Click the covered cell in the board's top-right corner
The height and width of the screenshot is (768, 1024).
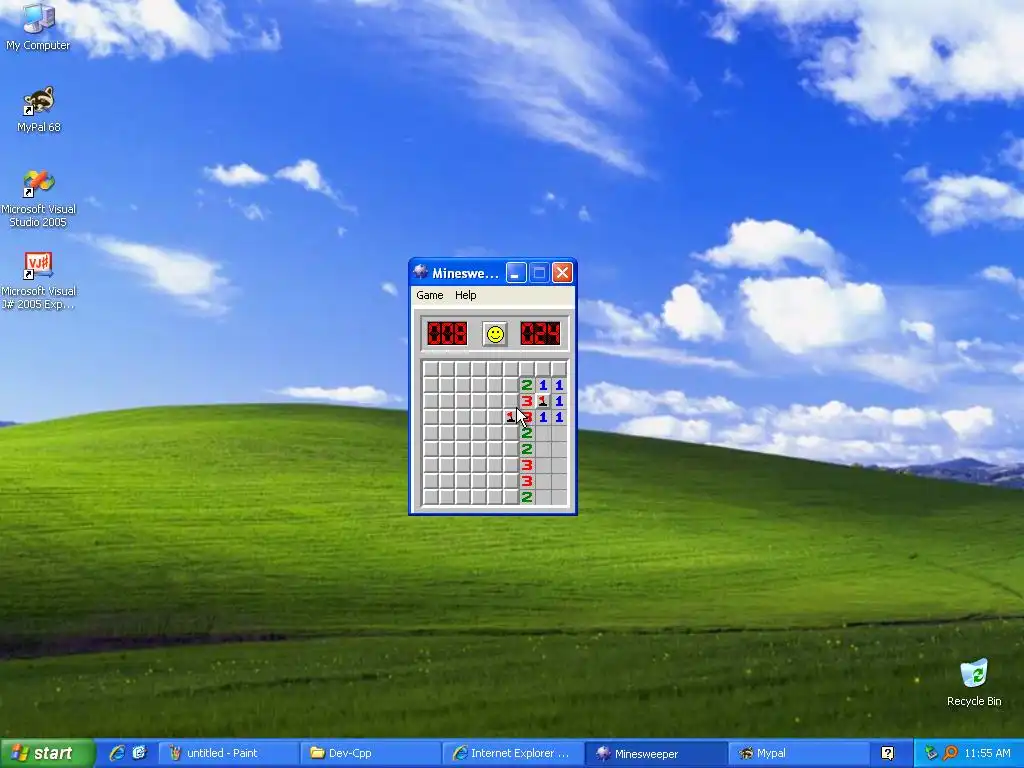pos(559,369)
